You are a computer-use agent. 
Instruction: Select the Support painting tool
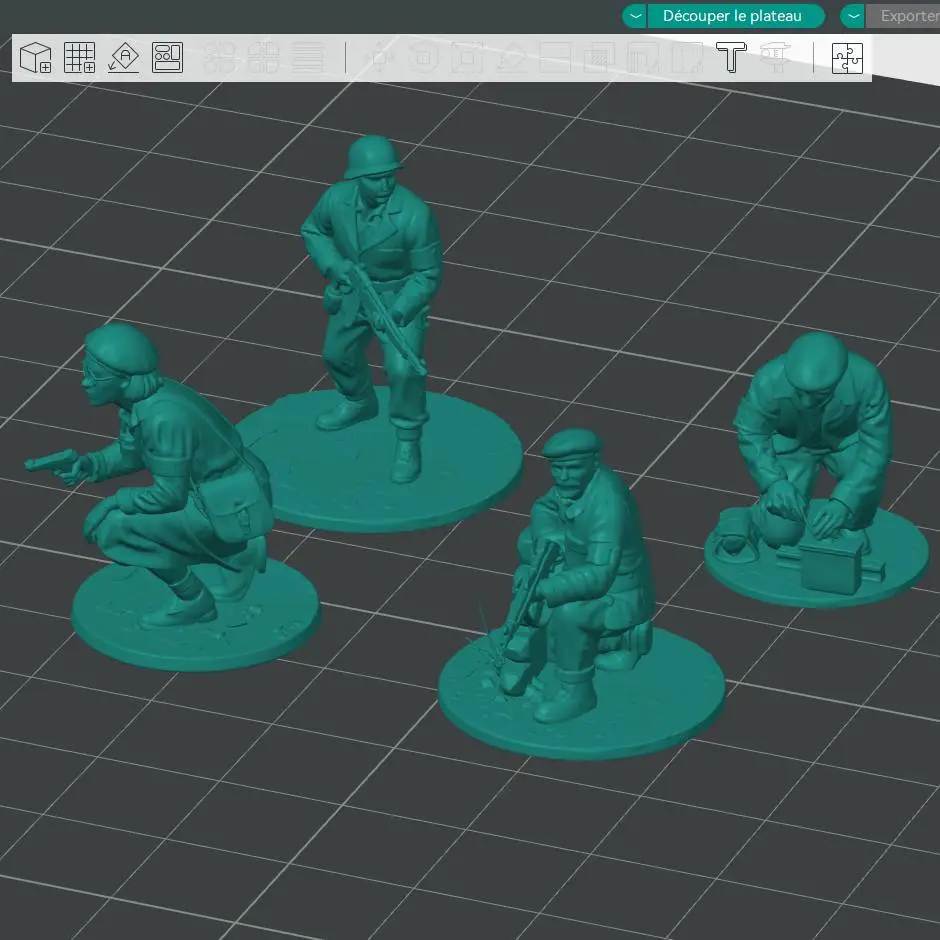[643, 58]
